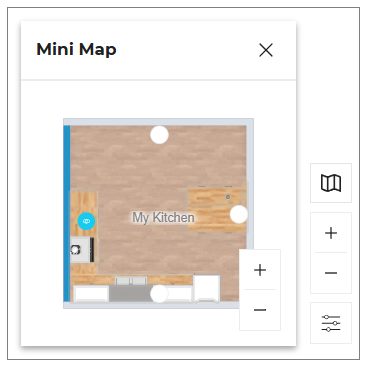Click the minus button overlapping the mini map
This screenshot has height=369, width=367.
pyautogui.click(x=260, y=310)
